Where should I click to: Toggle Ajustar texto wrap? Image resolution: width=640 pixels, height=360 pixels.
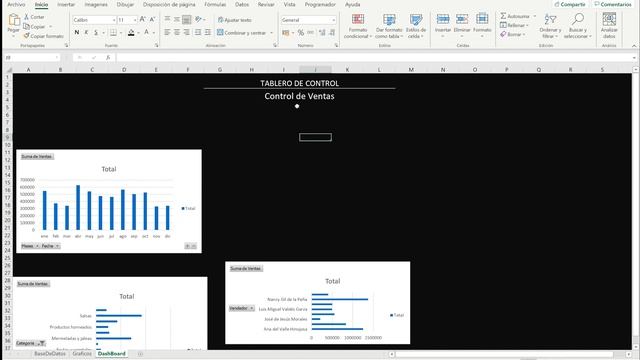coord(235,20)
